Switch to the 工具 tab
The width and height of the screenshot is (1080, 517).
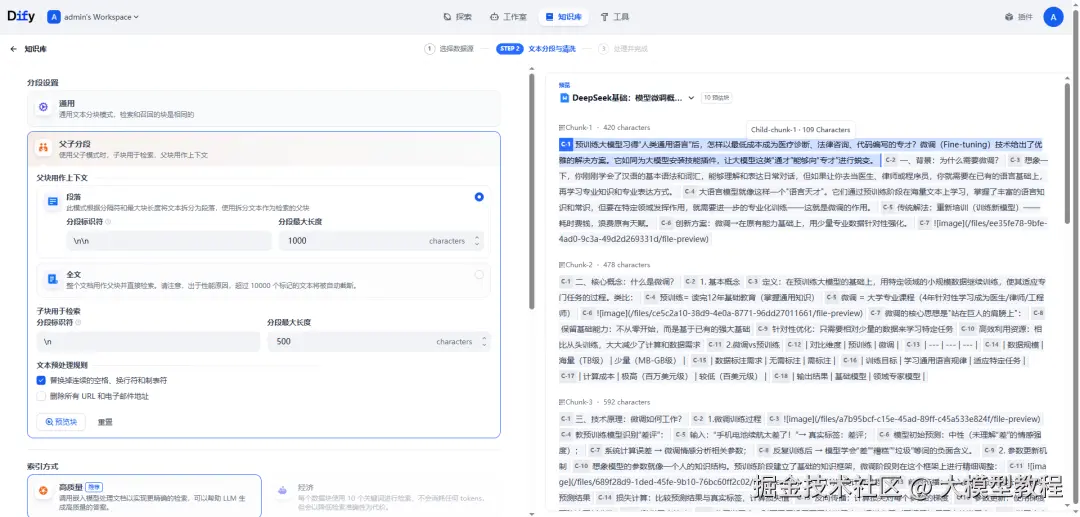coord(615,17)
